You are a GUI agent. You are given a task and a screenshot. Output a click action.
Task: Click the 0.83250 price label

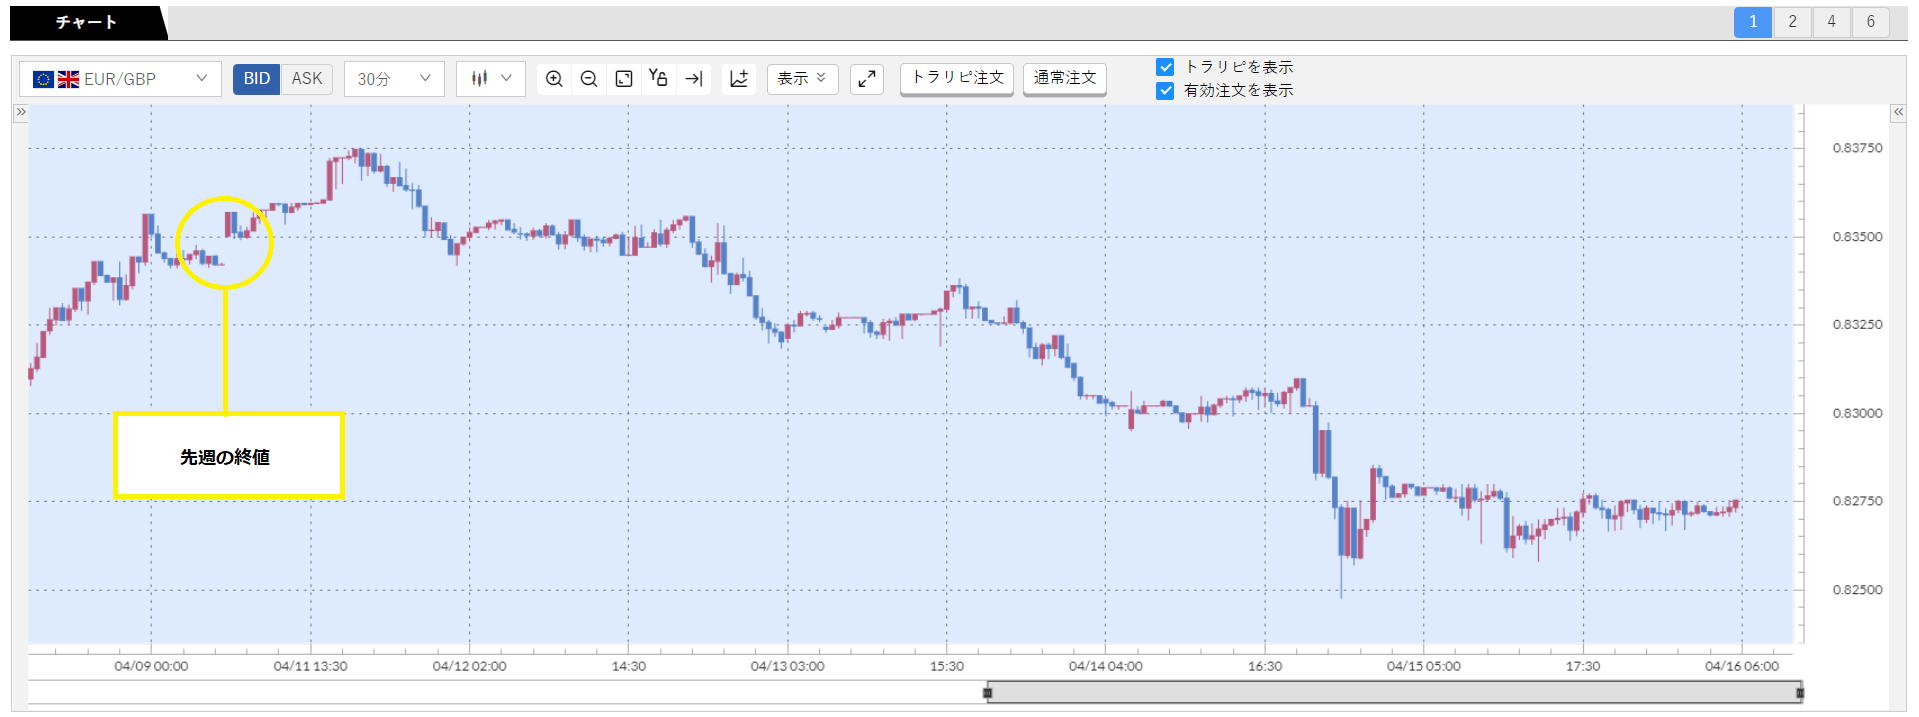[x=1857, y=325]
